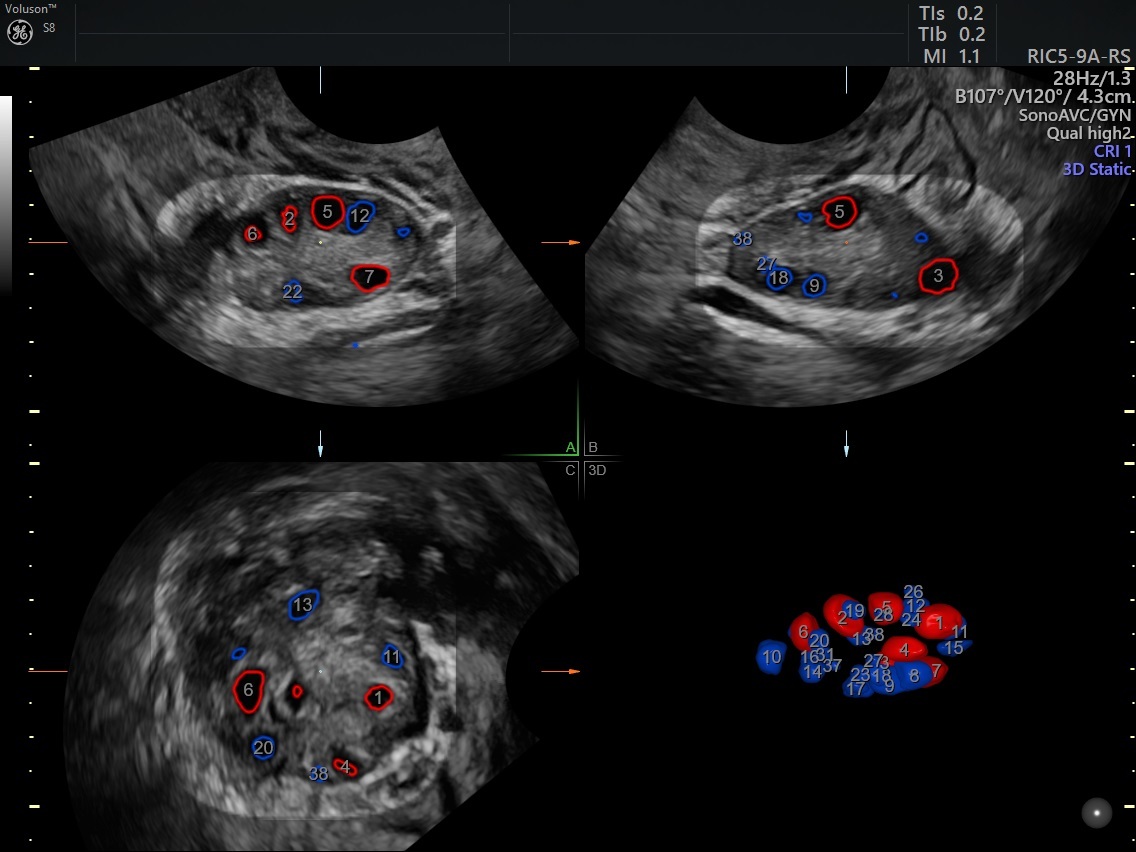This screenshot has width=1136, height=852.
Task: Select the B quadrant tab
Action: click(x=591, y=446)
